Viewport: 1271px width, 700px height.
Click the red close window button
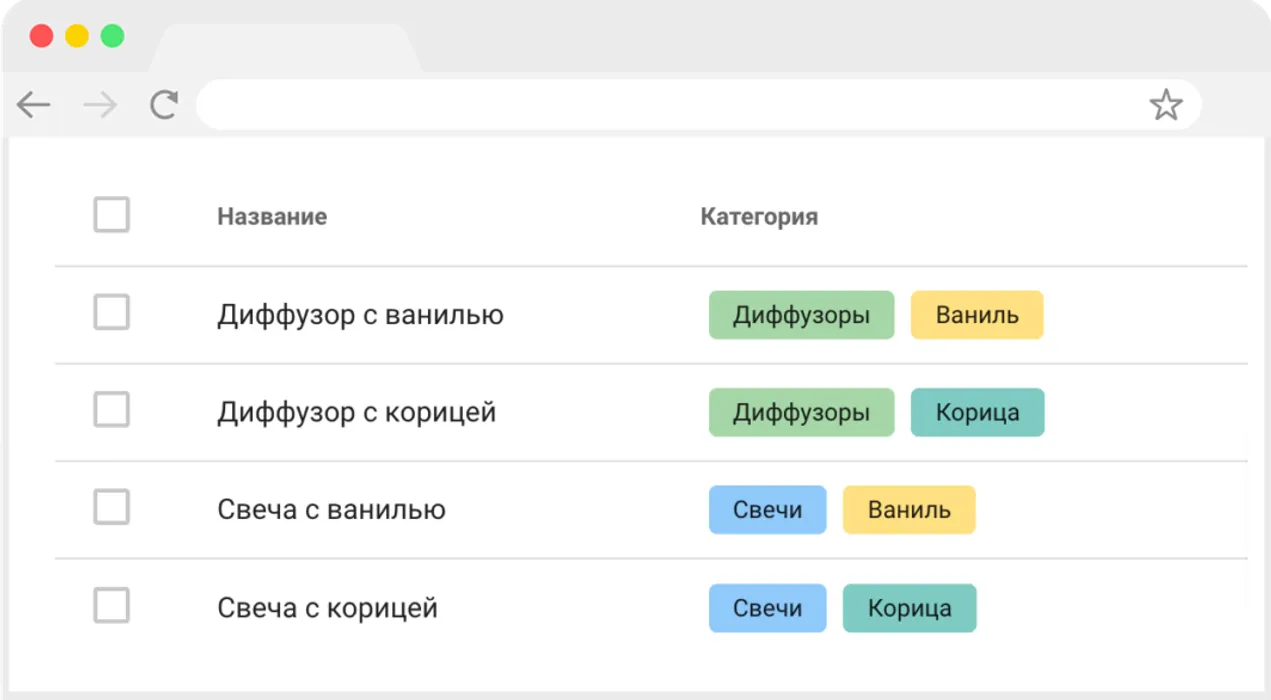coord(41,37)
